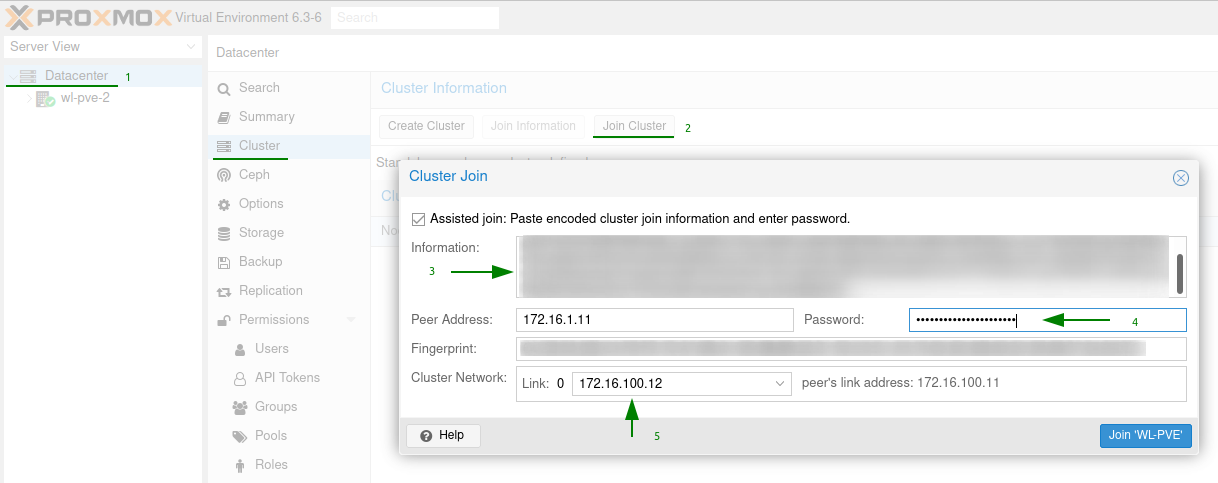
Task: Click the Information text area
Action: pyautogui.click(x=851, y=267)
